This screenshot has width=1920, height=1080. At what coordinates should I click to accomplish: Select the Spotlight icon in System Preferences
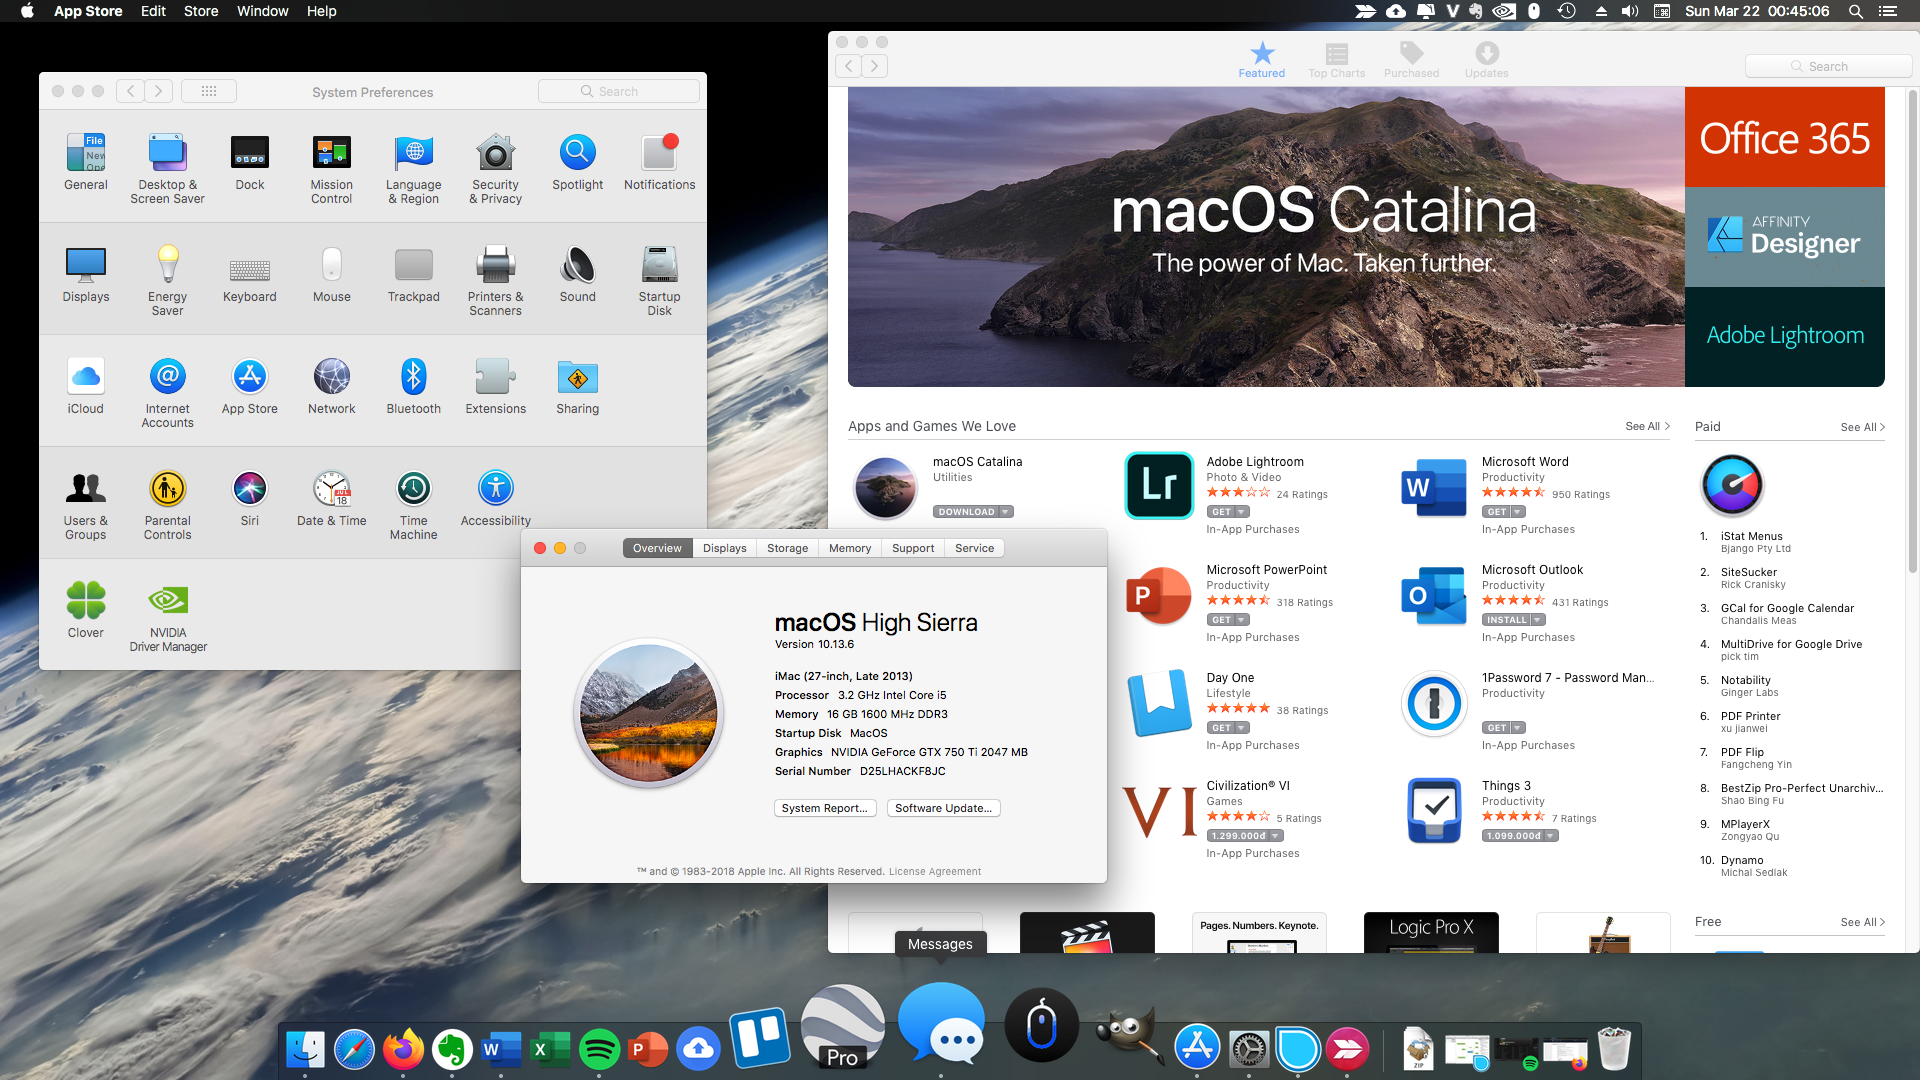(576, 152)
